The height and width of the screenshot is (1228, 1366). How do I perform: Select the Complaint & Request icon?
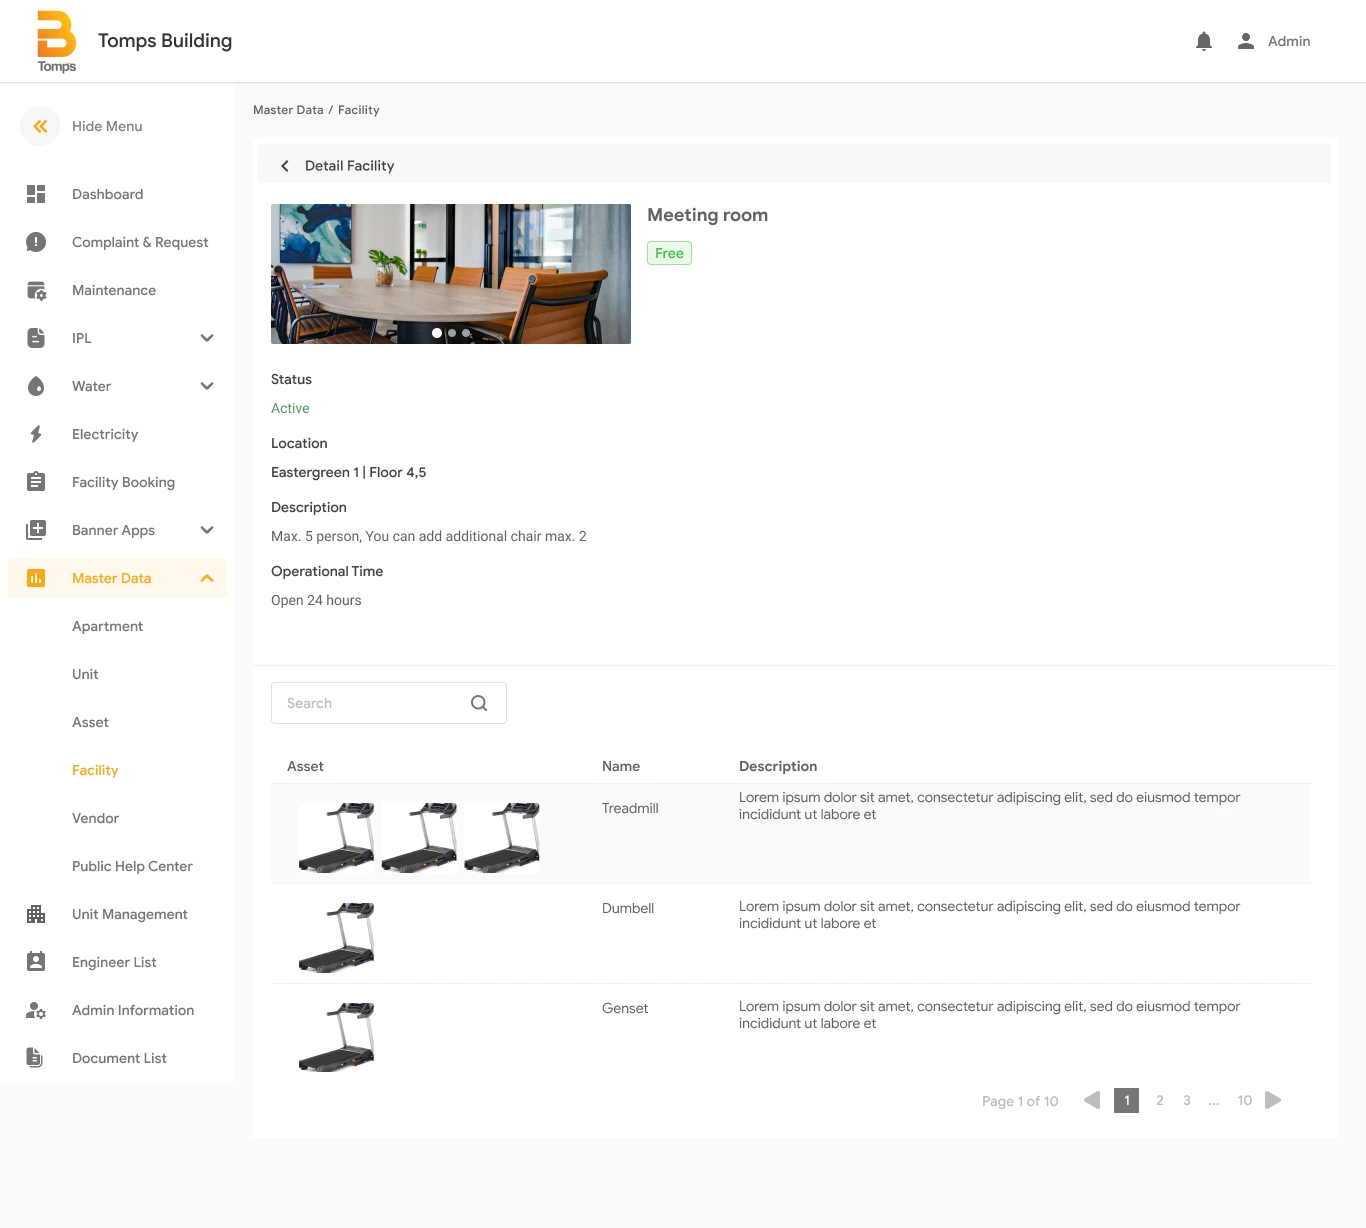[x=36, y=241]
